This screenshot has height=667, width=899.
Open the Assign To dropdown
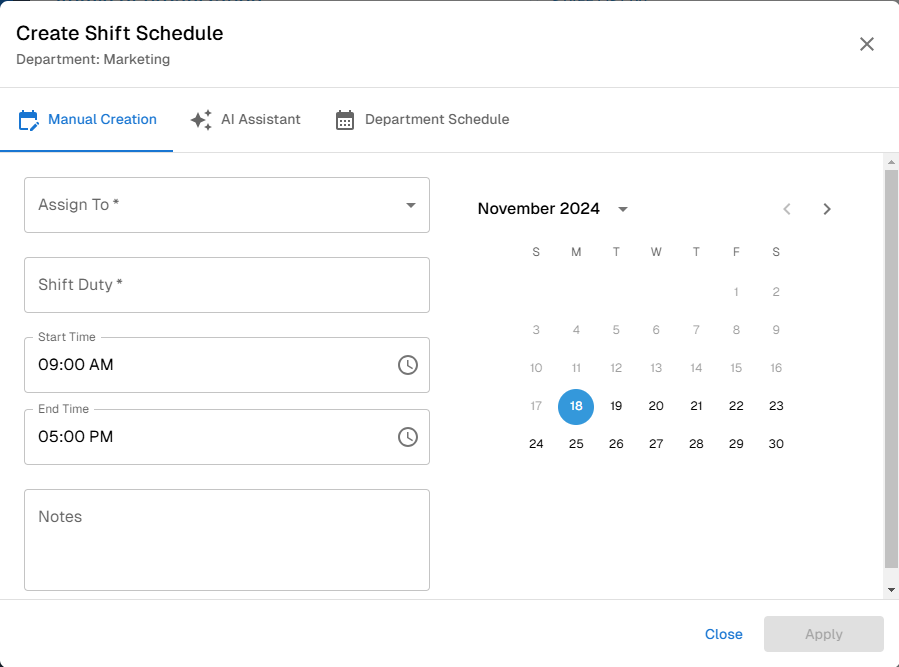227,205
